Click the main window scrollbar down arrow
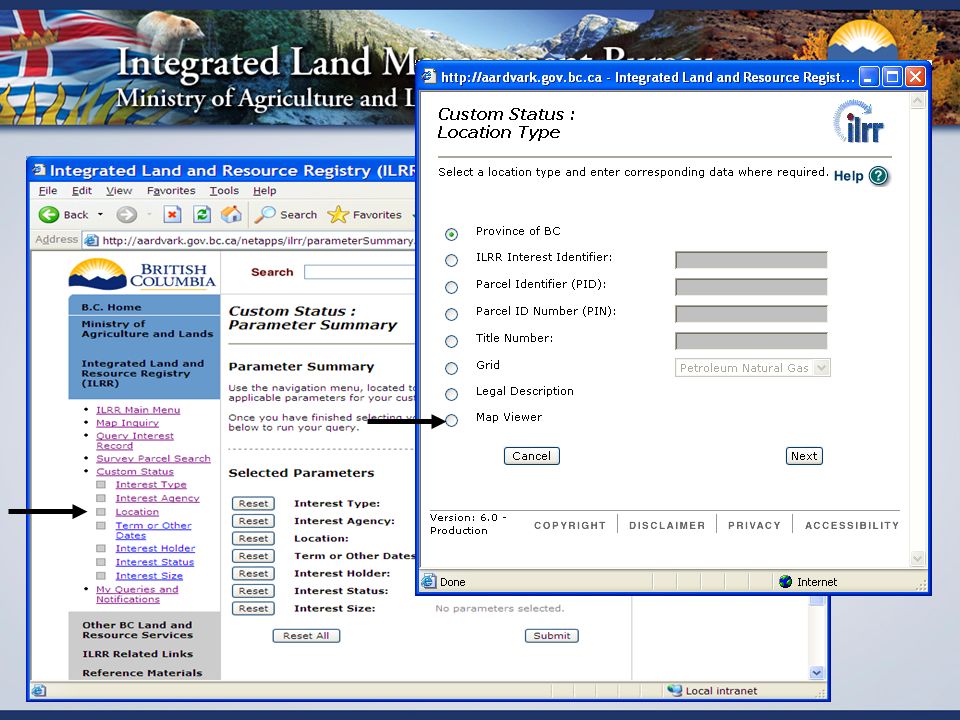Viewport: 960px width, 720px height. click(x=817, y=673)
